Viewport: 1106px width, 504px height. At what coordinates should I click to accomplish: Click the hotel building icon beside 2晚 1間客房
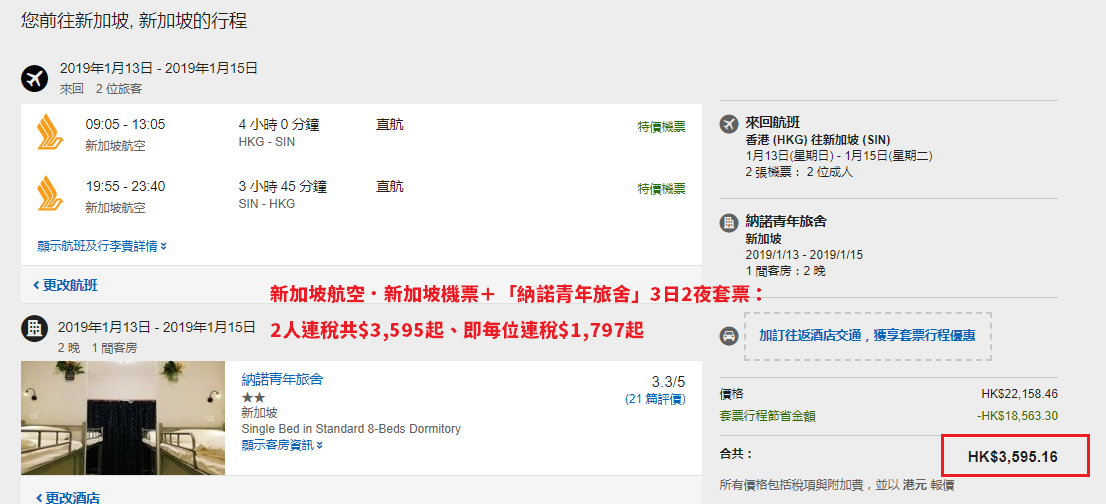pos(34,328)
